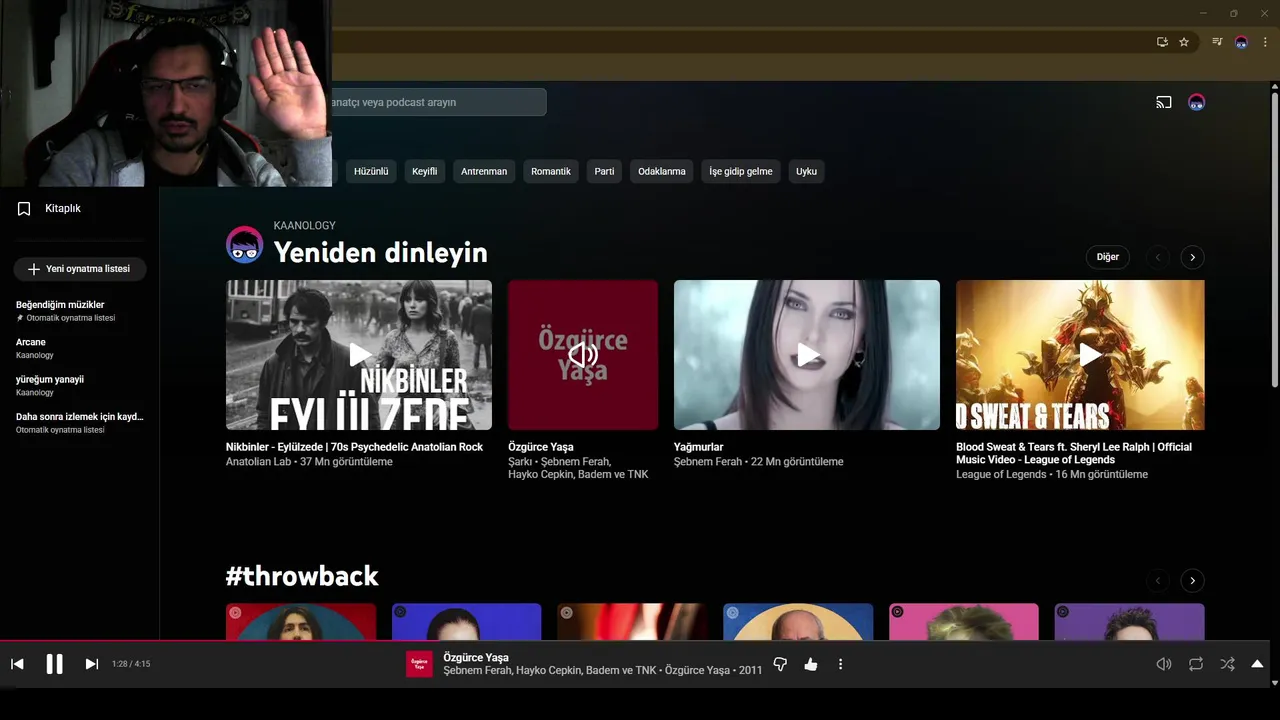The width and height of the screenshot is (1280, 720).
Task: Open the Chrome profile avatar
Action: (x=1241, y=42)
